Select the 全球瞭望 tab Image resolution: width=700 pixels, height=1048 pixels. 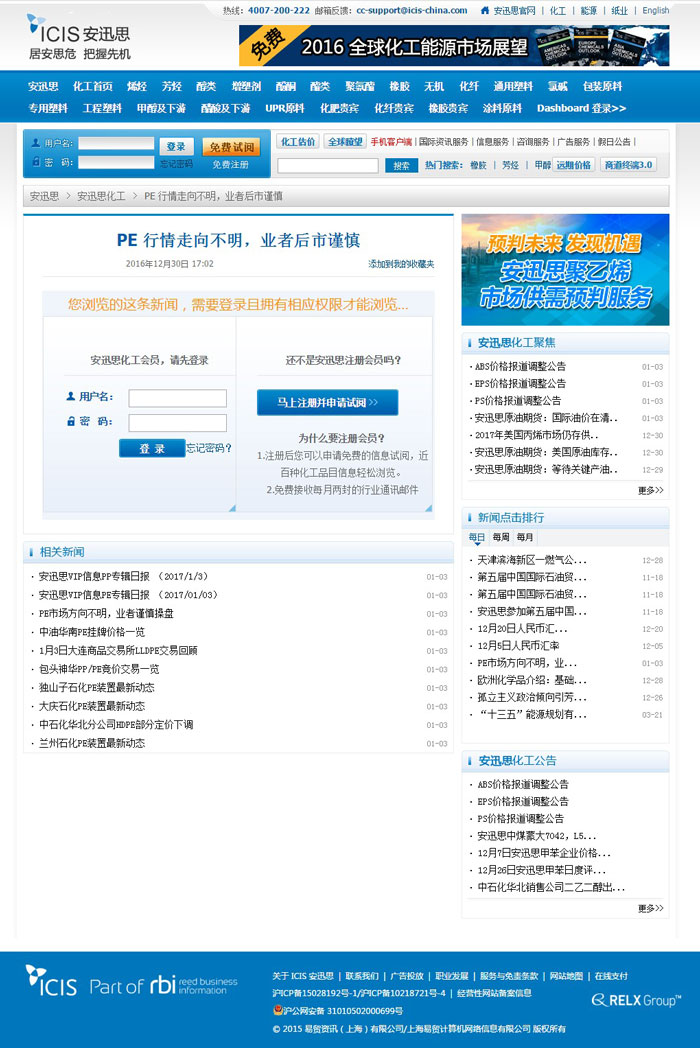point(344,142)
